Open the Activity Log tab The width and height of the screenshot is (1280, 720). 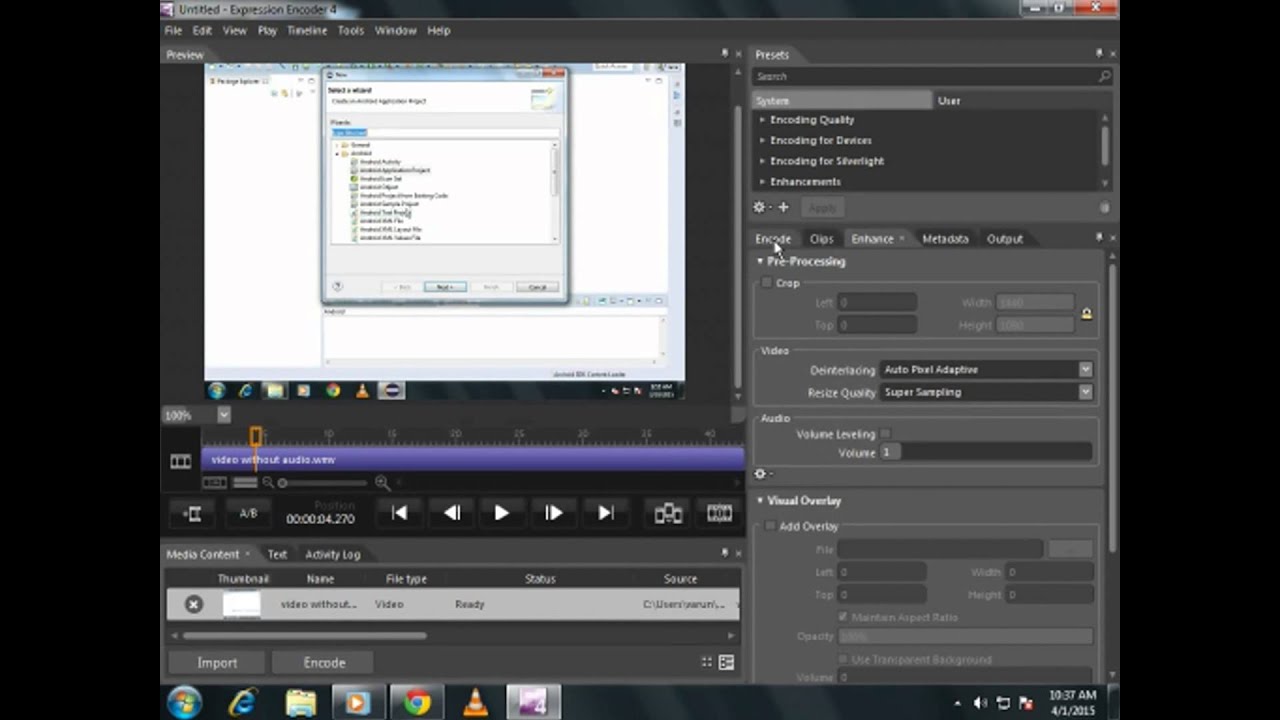coord(333,554)
